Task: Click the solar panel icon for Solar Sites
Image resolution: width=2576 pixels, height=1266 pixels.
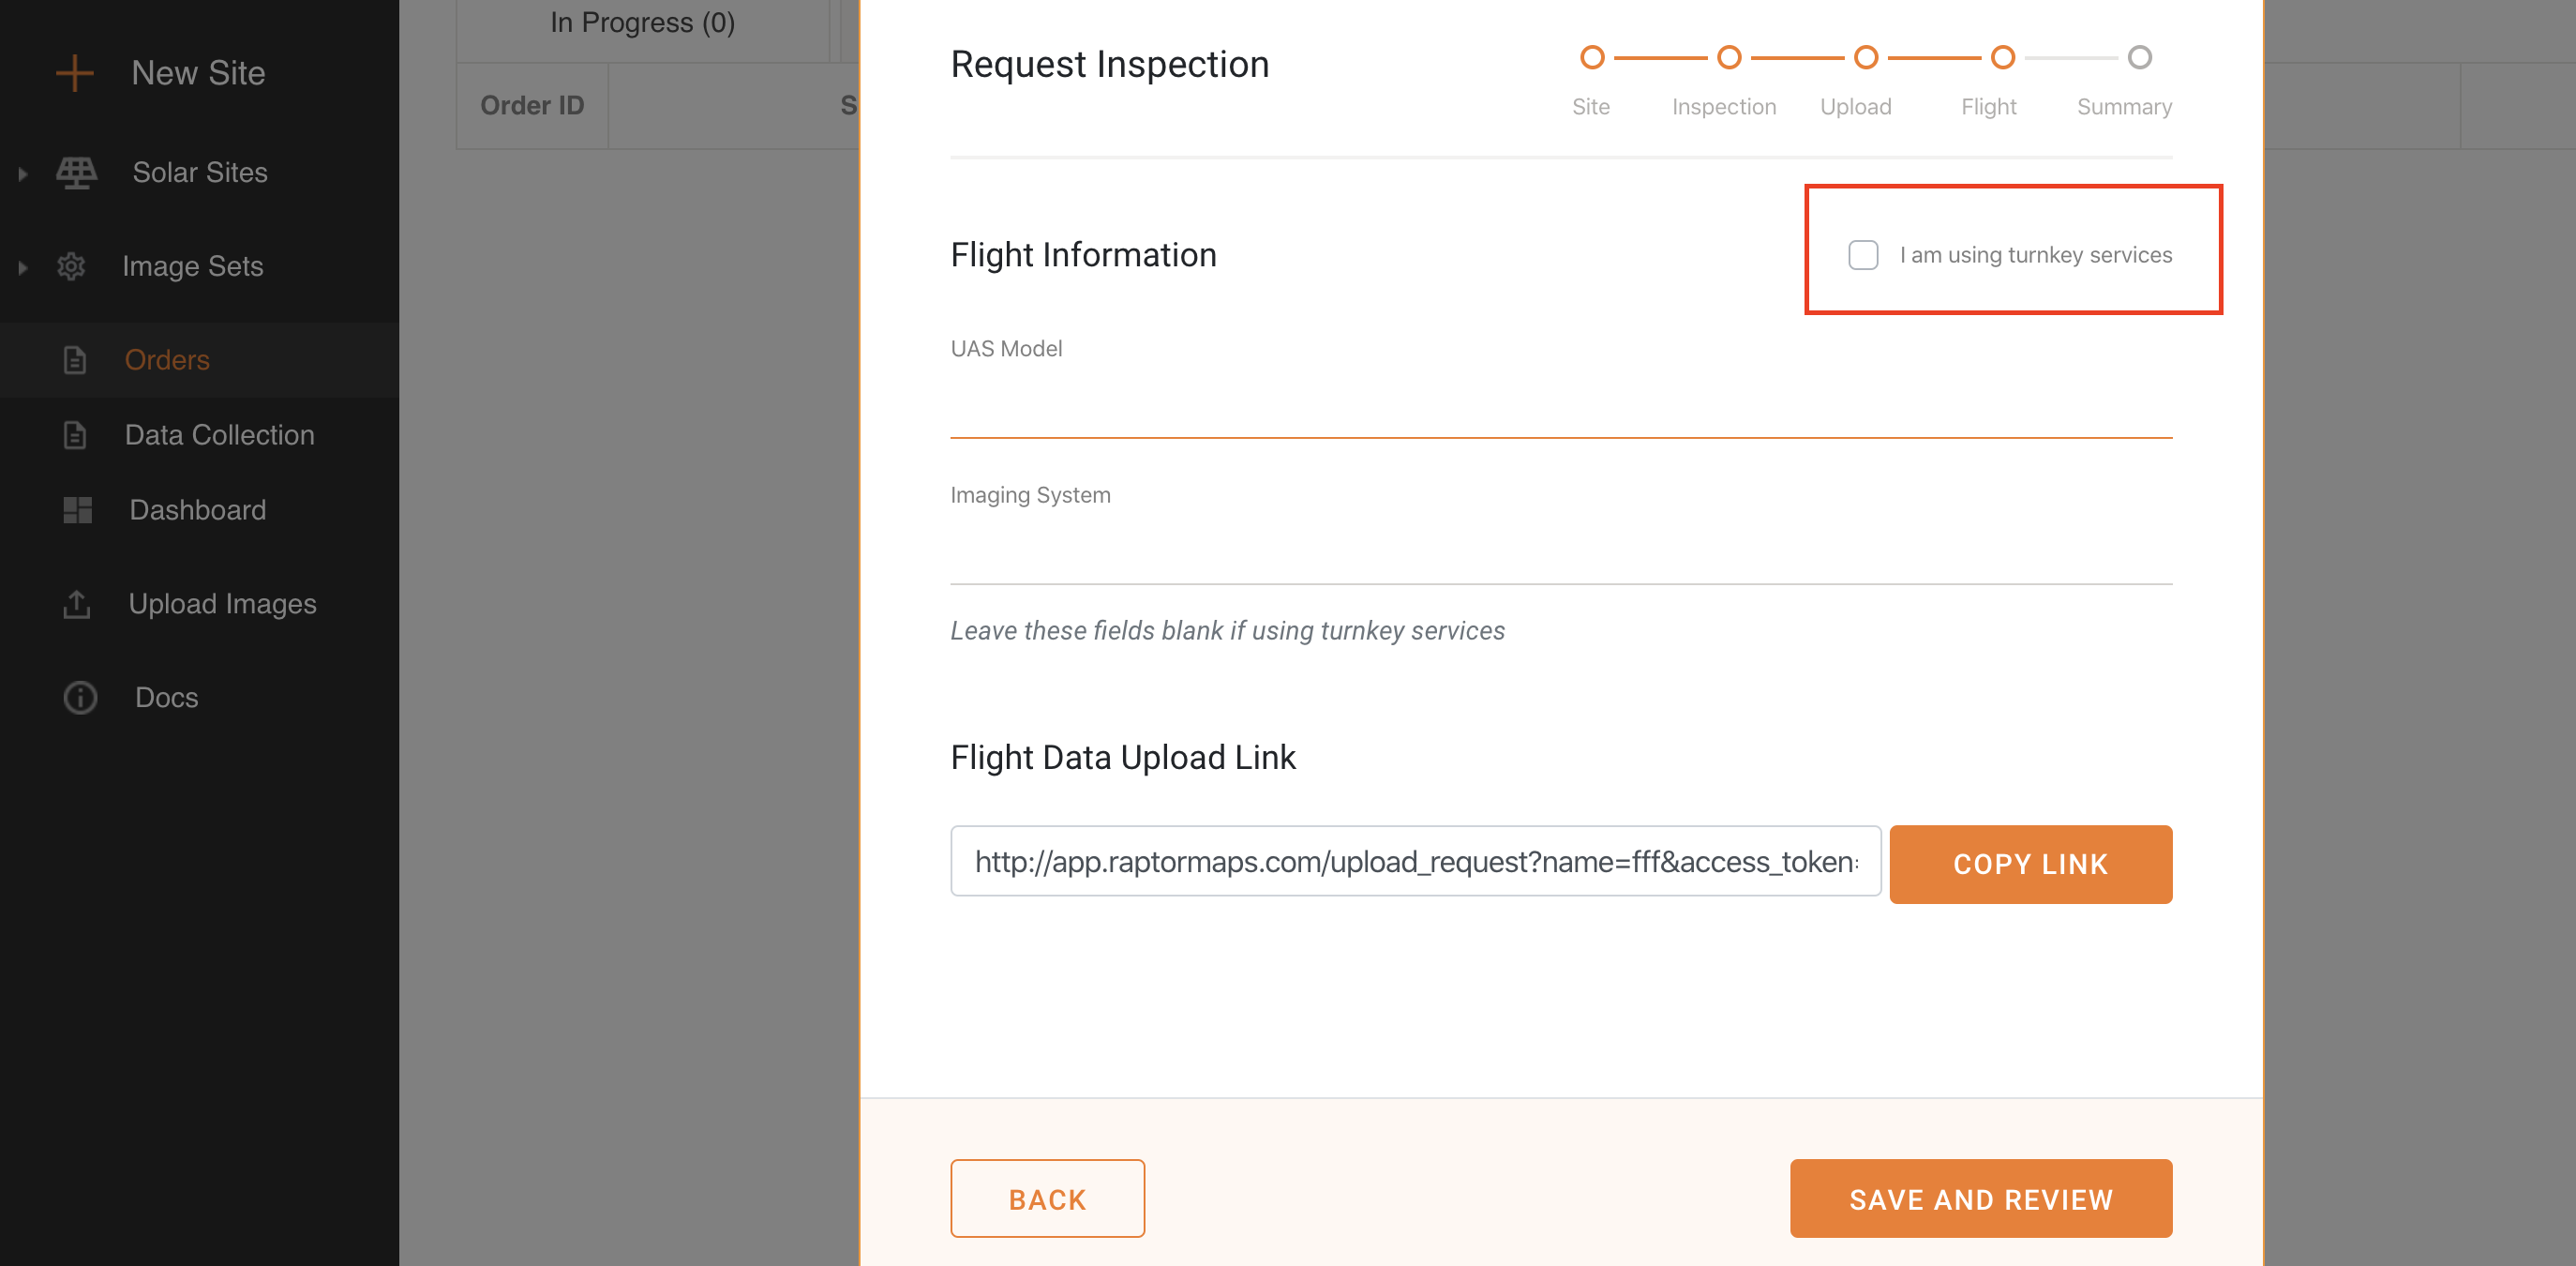Action: point(76,172)
